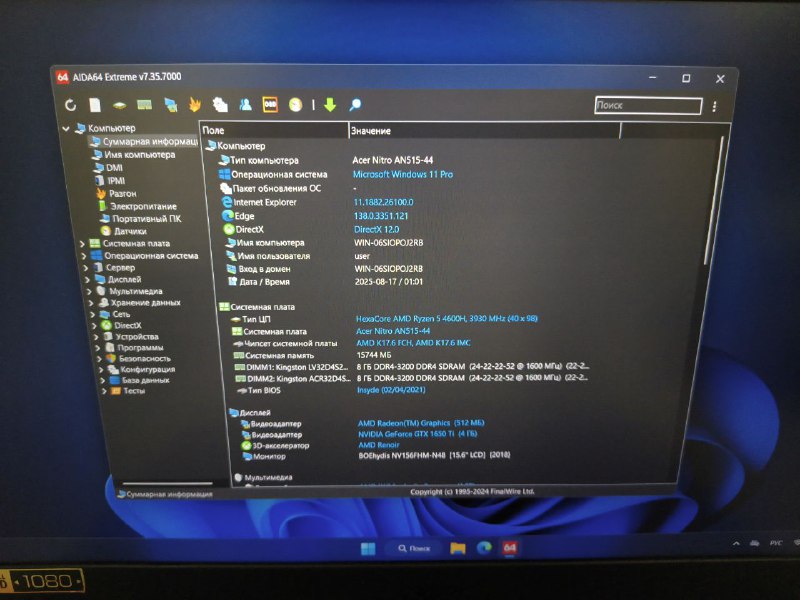Open the AMD K17.6 FCH chipset link
This screenshot has height=600, width=800.
[x=413, y=343]
